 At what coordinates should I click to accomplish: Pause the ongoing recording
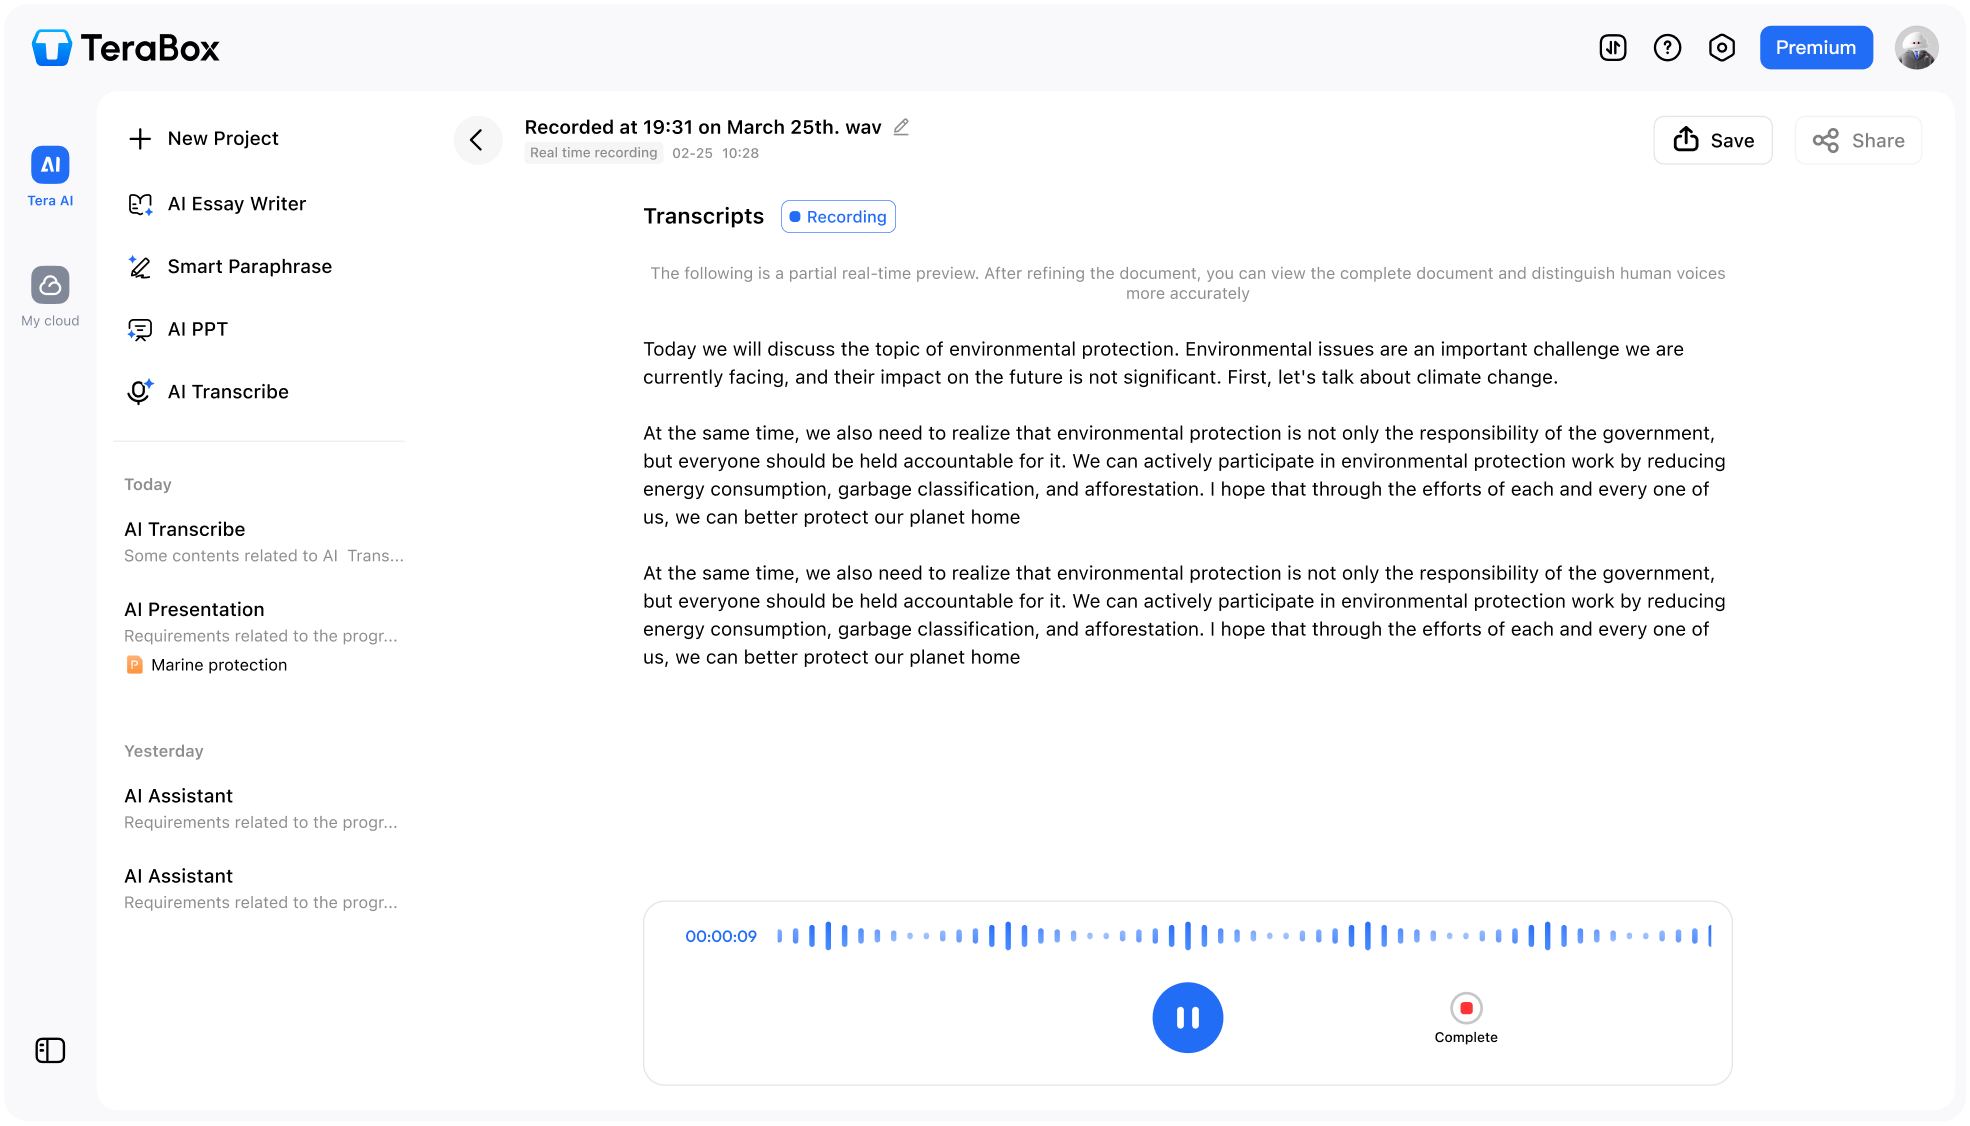pyautogui.click(x=1187, y=1017)
